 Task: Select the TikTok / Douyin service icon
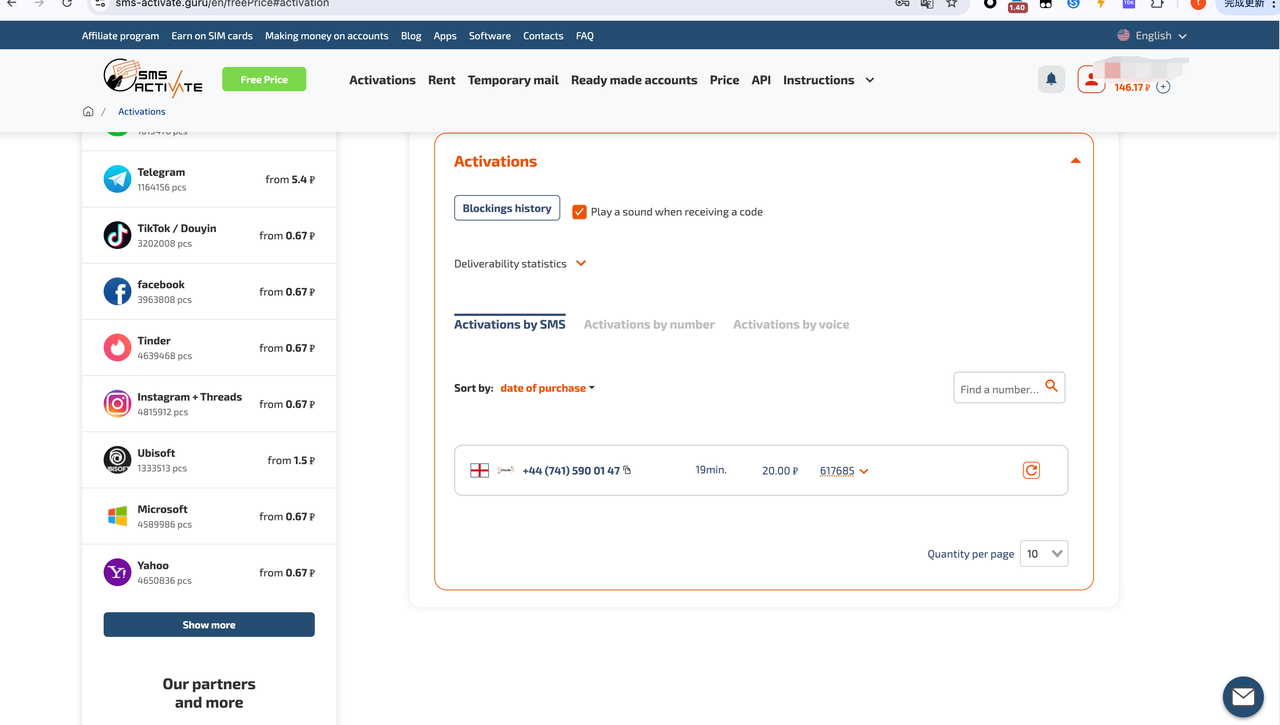click(x=117, y=235)
